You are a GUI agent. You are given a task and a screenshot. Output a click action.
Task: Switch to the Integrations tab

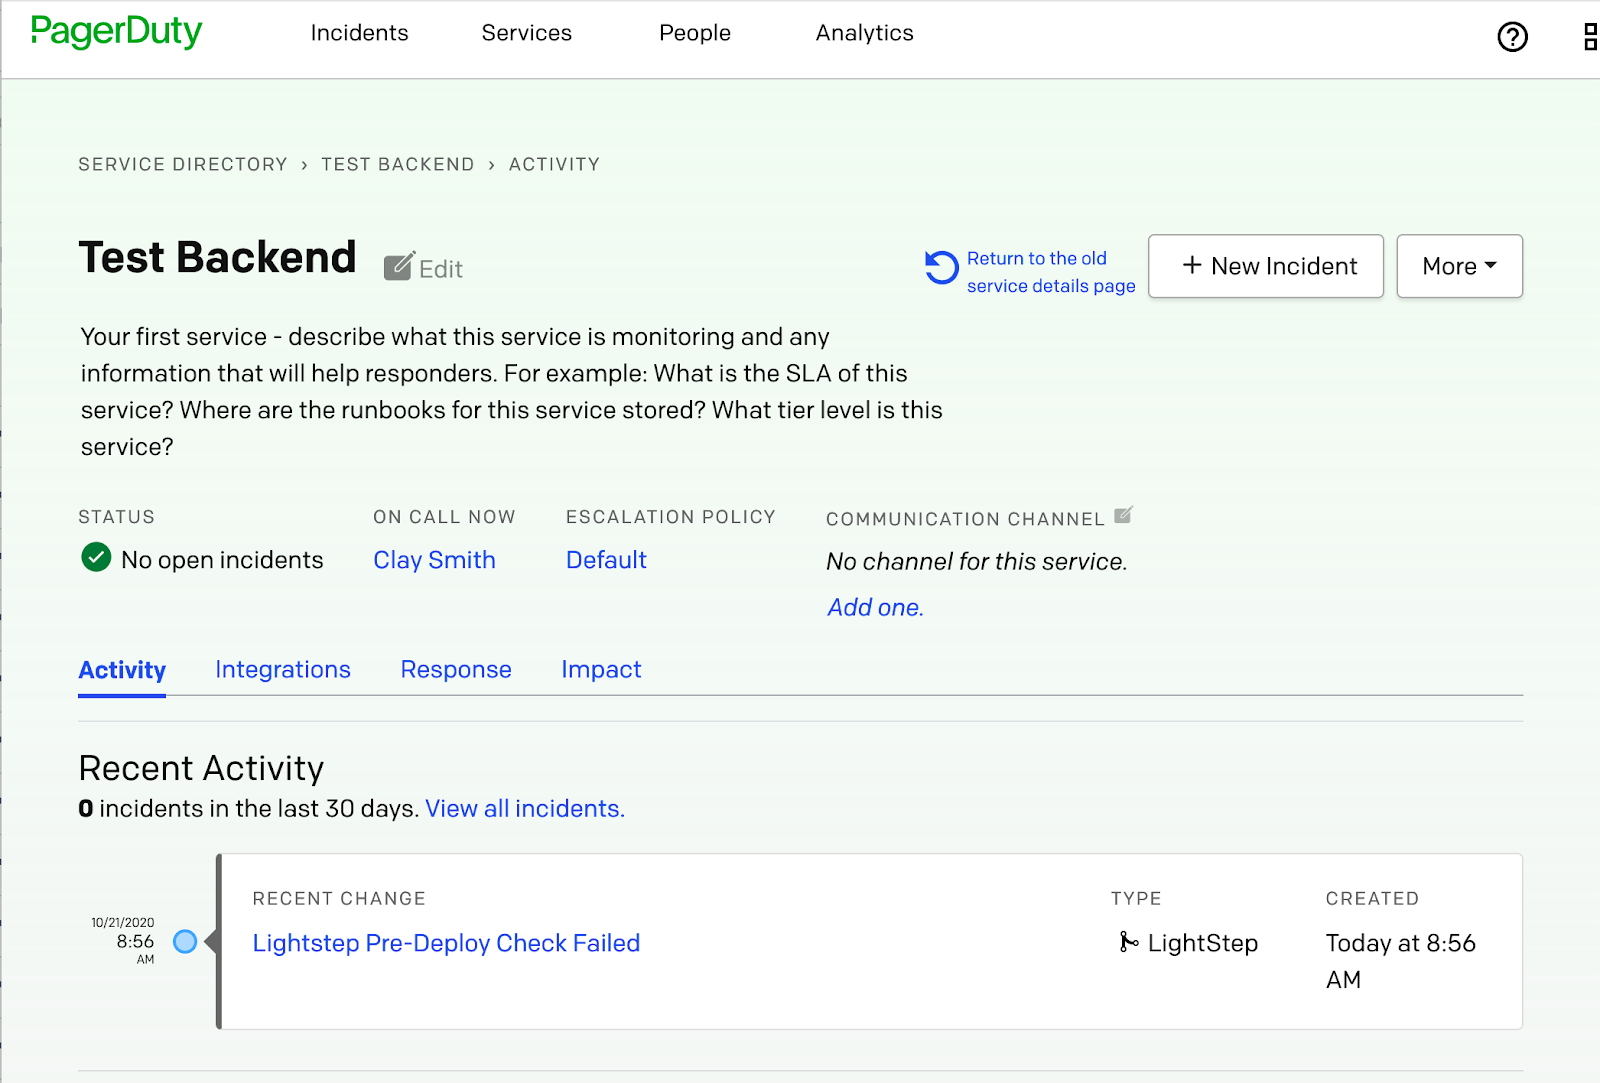click(x=283, y=669)
